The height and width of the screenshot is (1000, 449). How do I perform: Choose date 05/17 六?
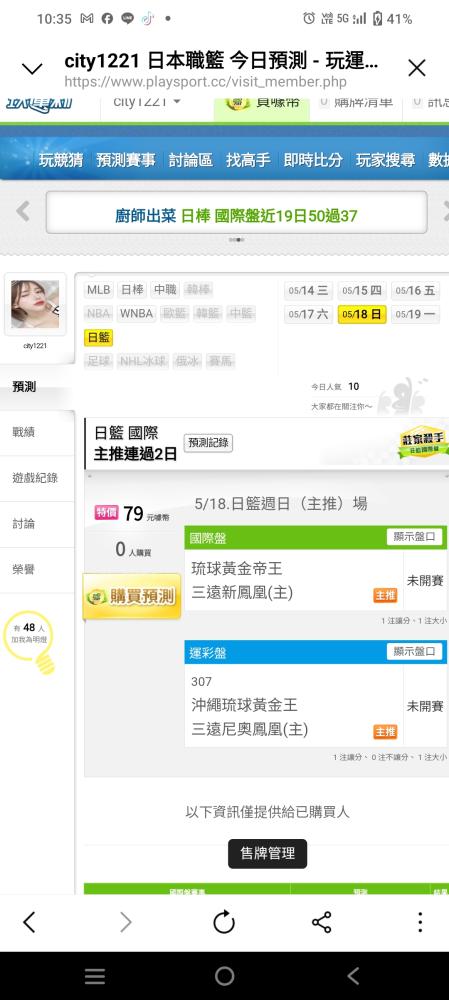pyautogui.click(x=308, y=314)
